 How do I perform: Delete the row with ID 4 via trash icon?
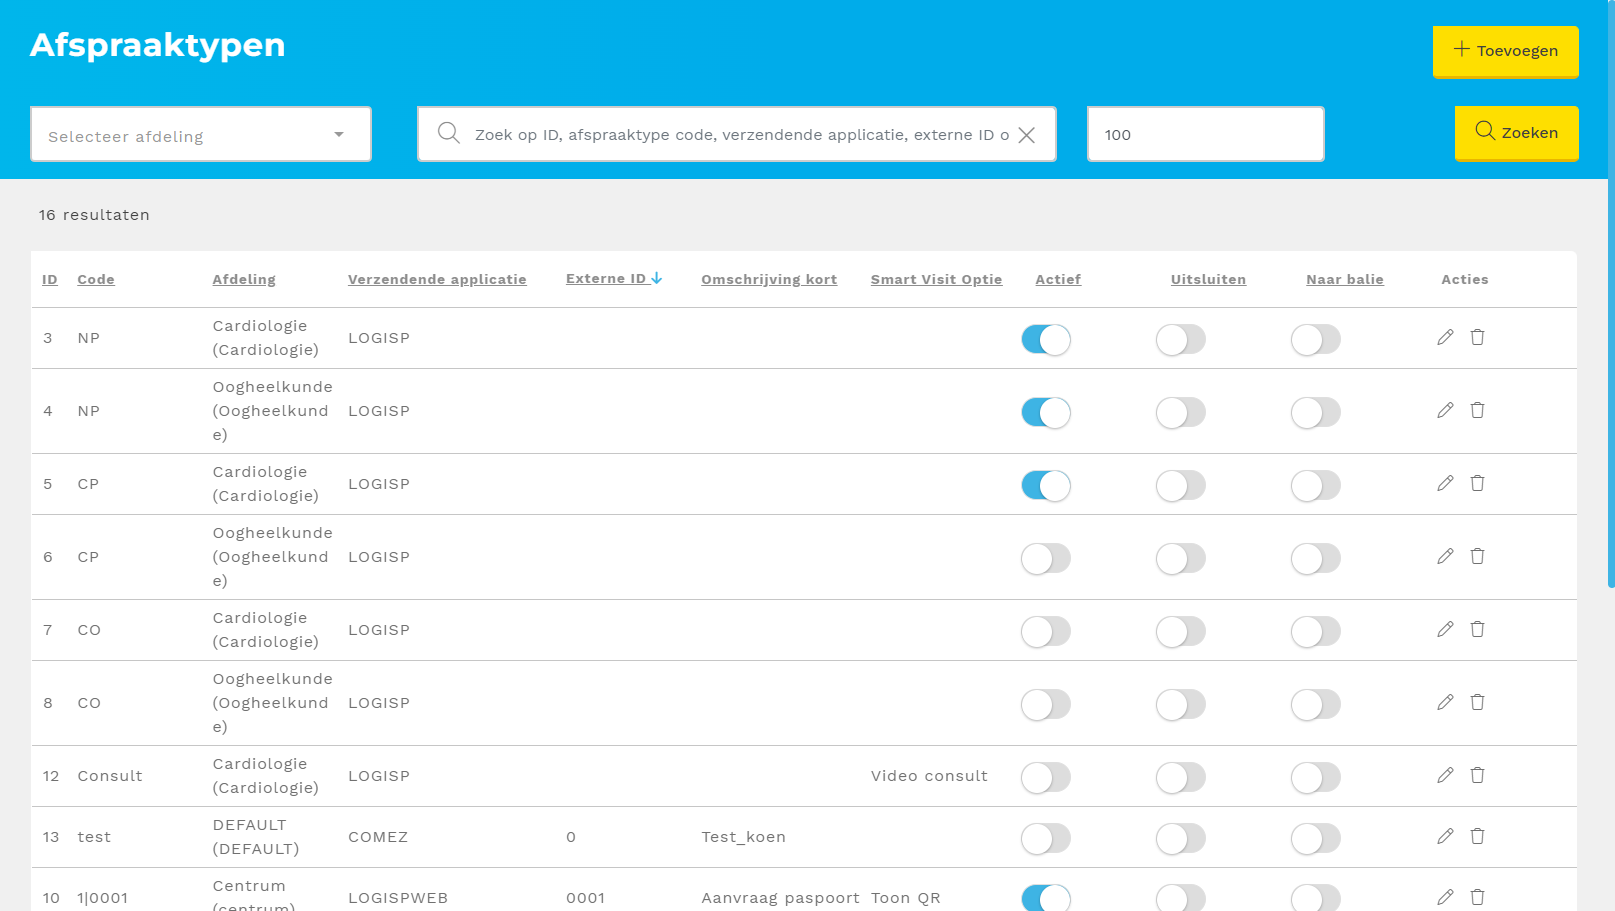click(x=1477, y=411)
